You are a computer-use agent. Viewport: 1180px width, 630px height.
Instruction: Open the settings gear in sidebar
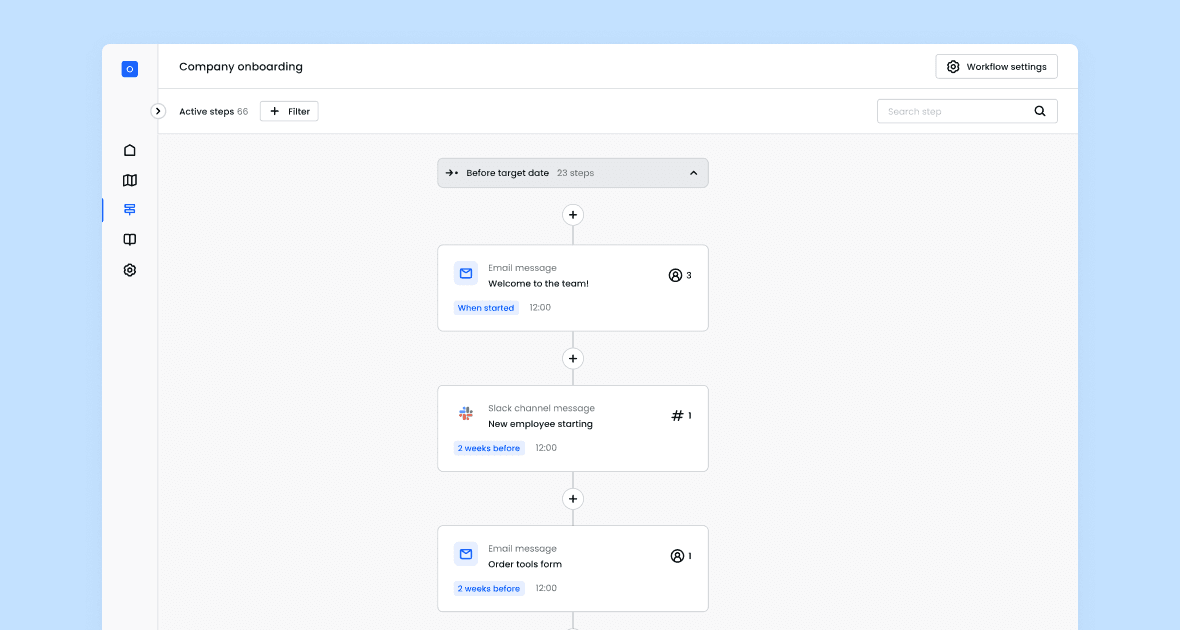tap(129, 269)
